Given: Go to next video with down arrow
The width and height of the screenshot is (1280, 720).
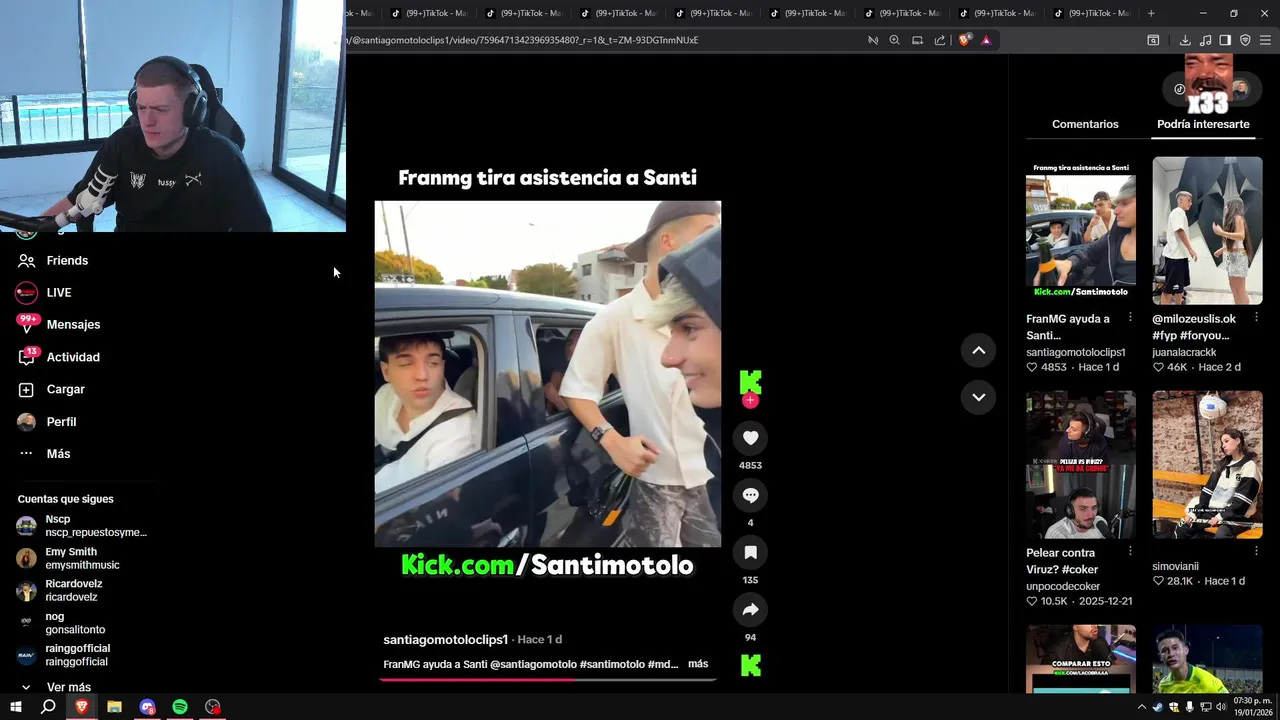Looking at the screenshot, I should coord(978,397).
